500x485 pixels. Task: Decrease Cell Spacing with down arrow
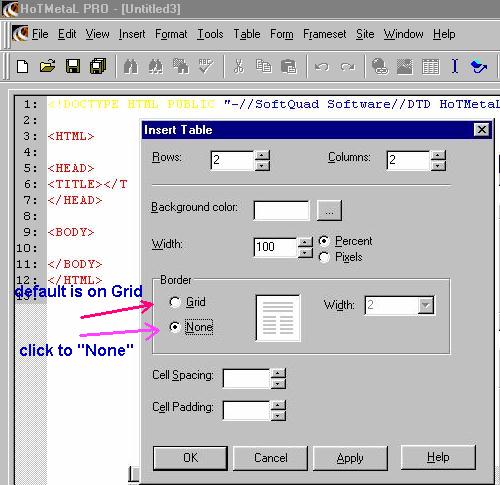[x=278, y=384]
